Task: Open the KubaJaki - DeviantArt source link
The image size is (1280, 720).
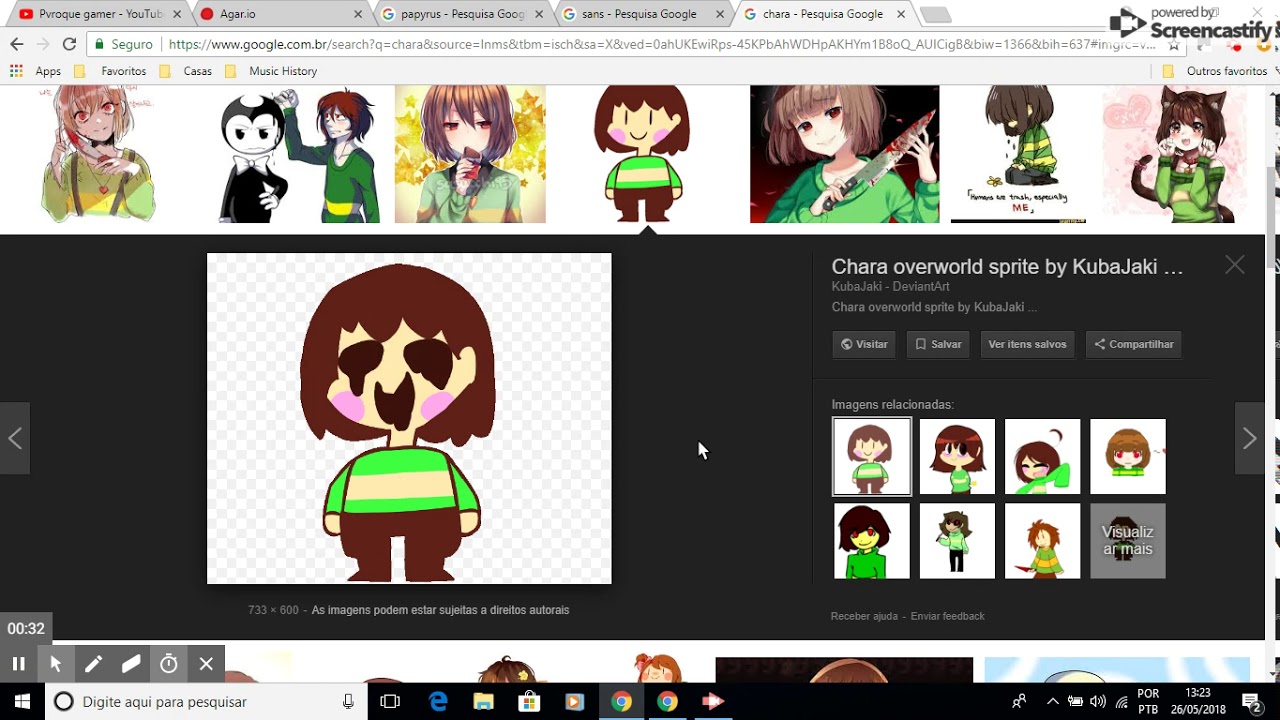Action: click(891, 287)
